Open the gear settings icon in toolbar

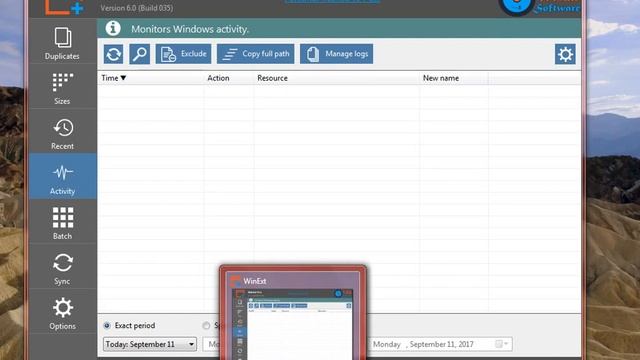click(565, 54)
